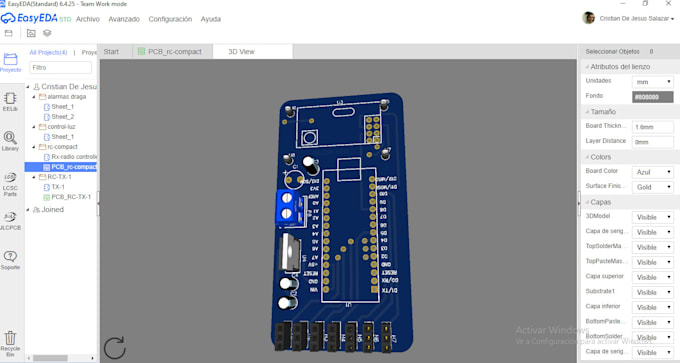Viewport: 680px width, 363px height.
Task: Toggle Capa superior visibility dropdown
Action: [652, 277]
